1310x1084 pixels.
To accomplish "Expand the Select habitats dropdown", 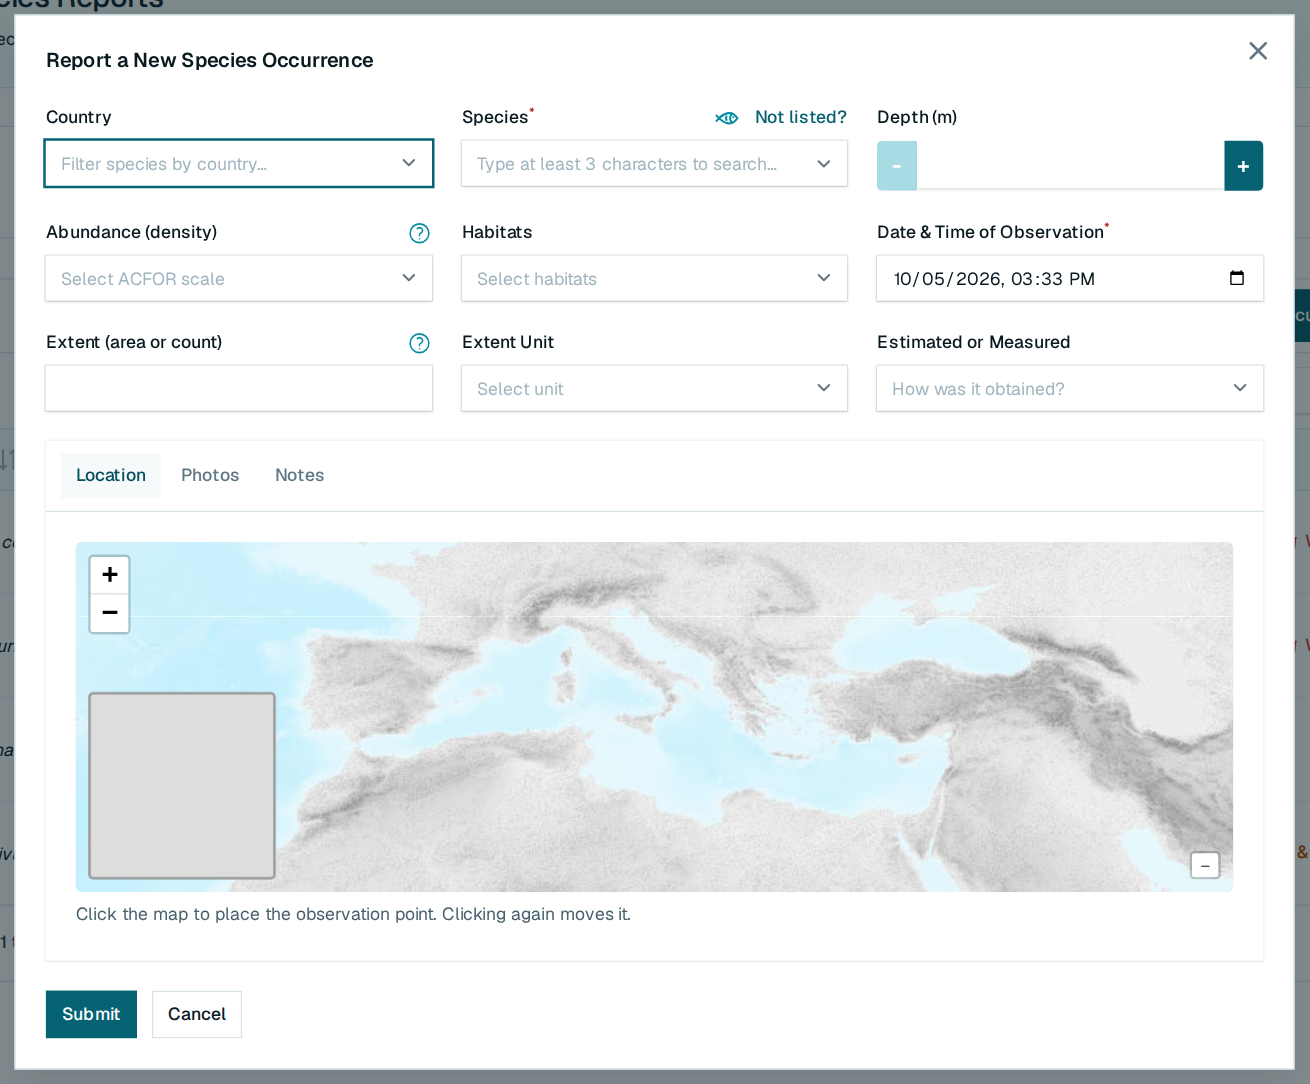I will [654, 279].
